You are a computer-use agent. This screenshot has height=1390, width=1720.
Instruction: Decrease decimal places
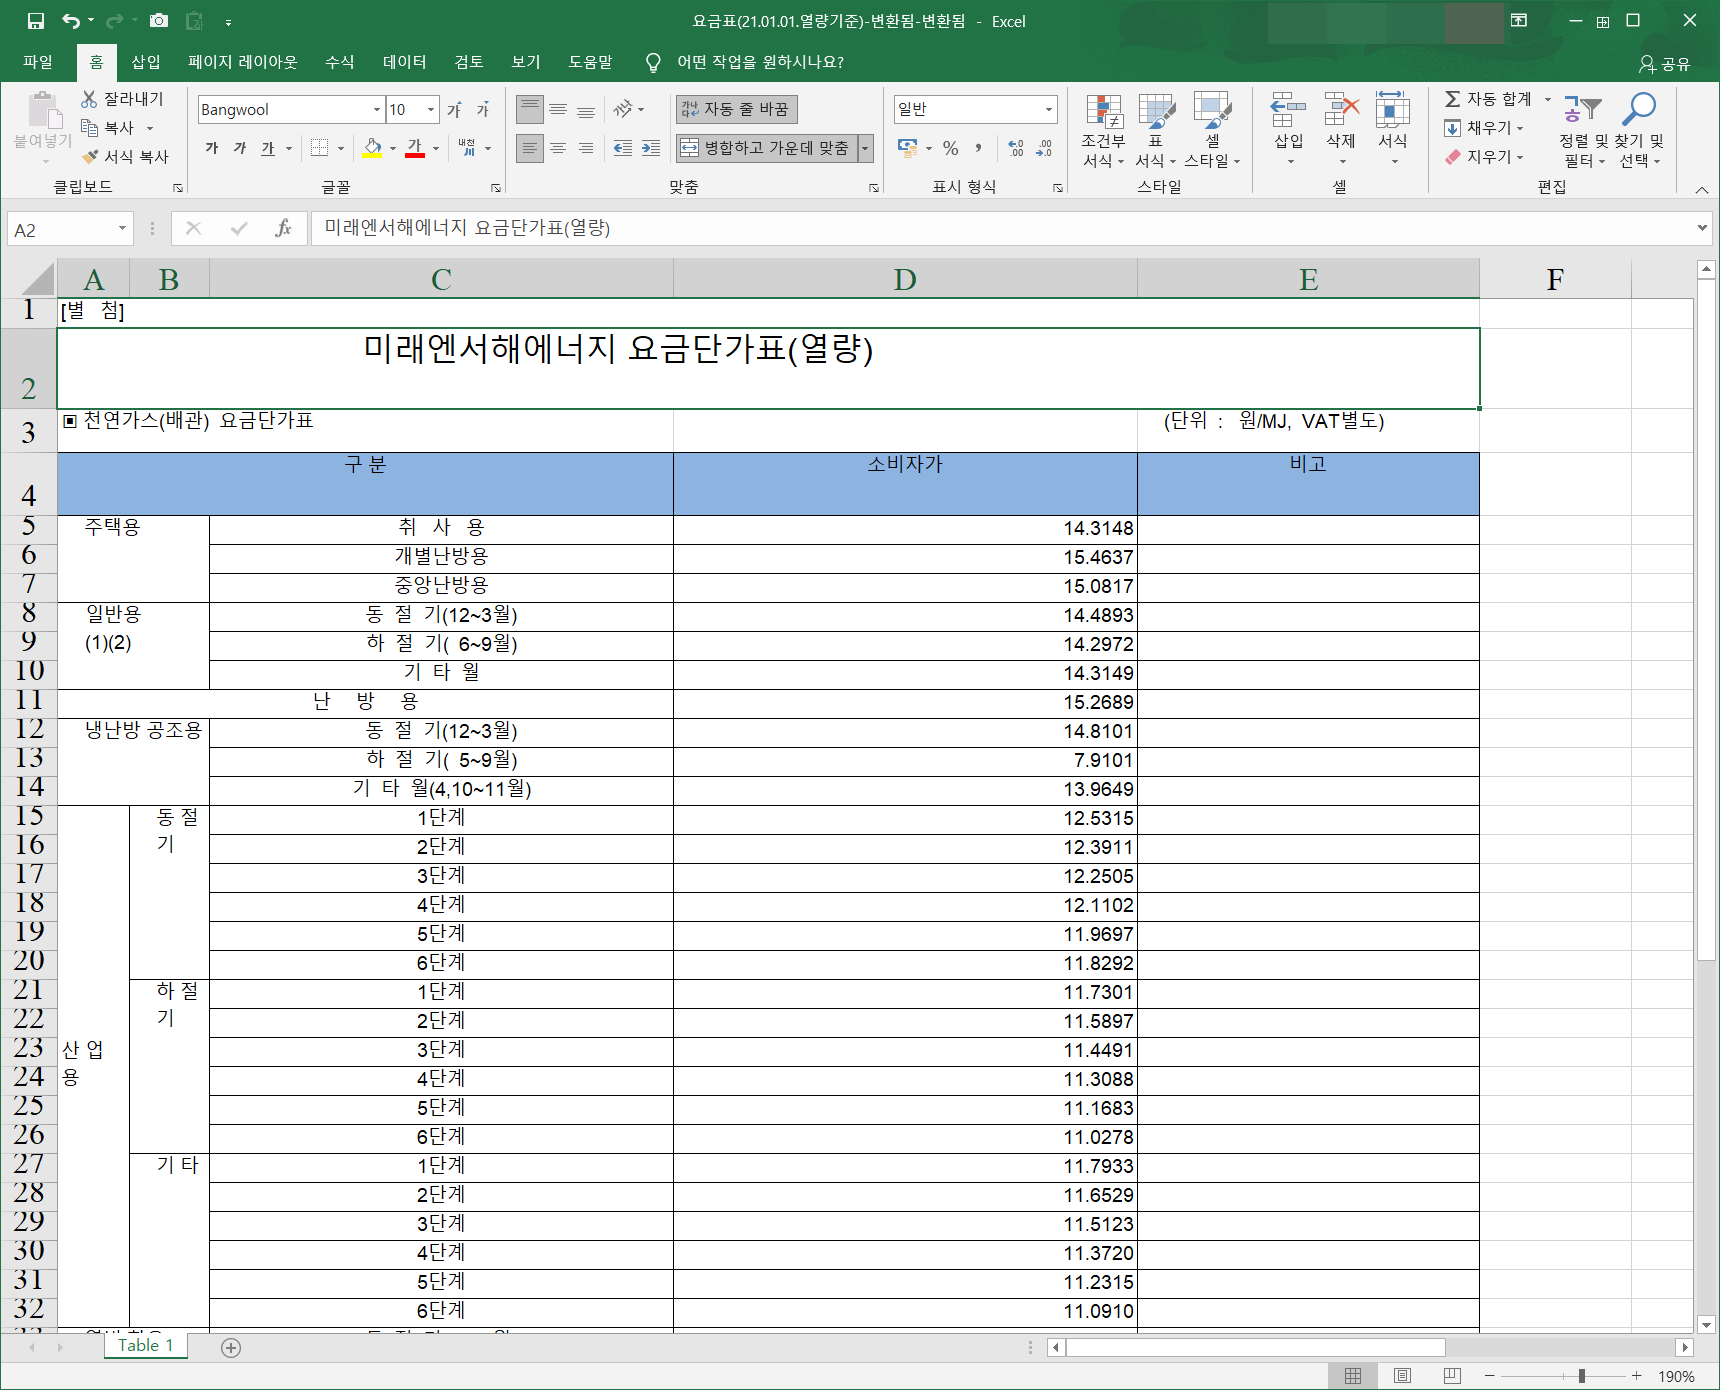pyautogui.click(x=1044, y=148)
